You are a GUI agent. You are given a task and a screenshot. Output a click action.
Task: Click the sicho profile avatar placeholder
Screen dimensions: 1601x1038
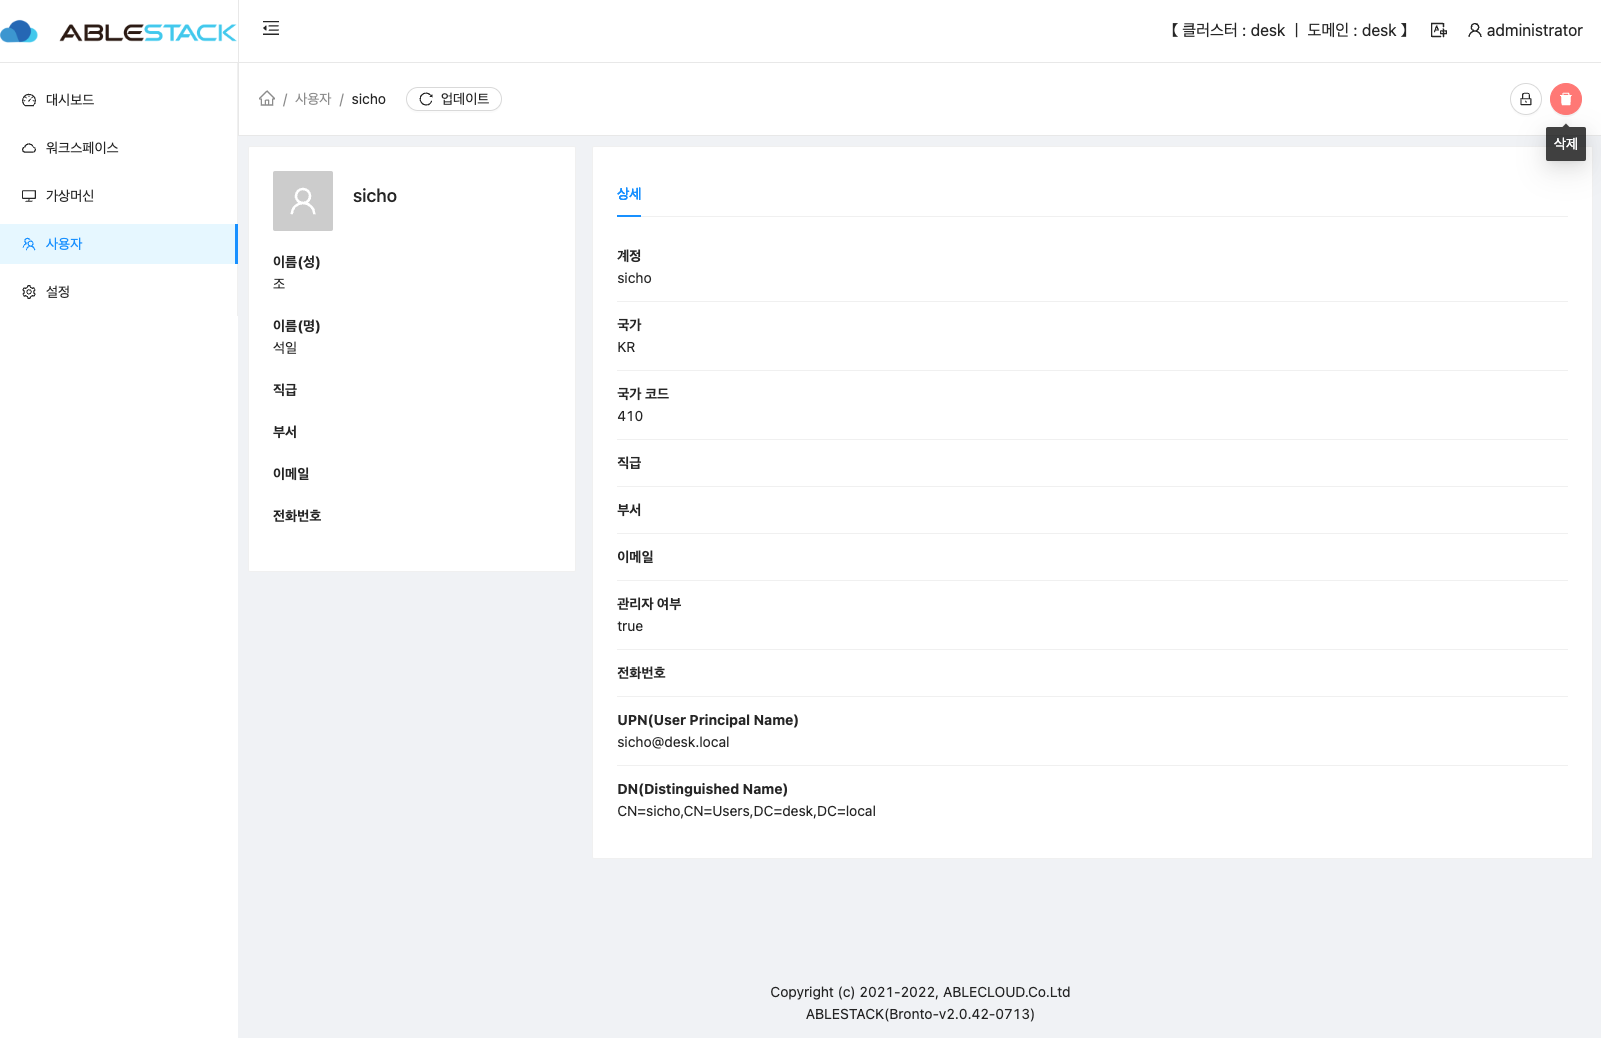[x=302, y=201]
